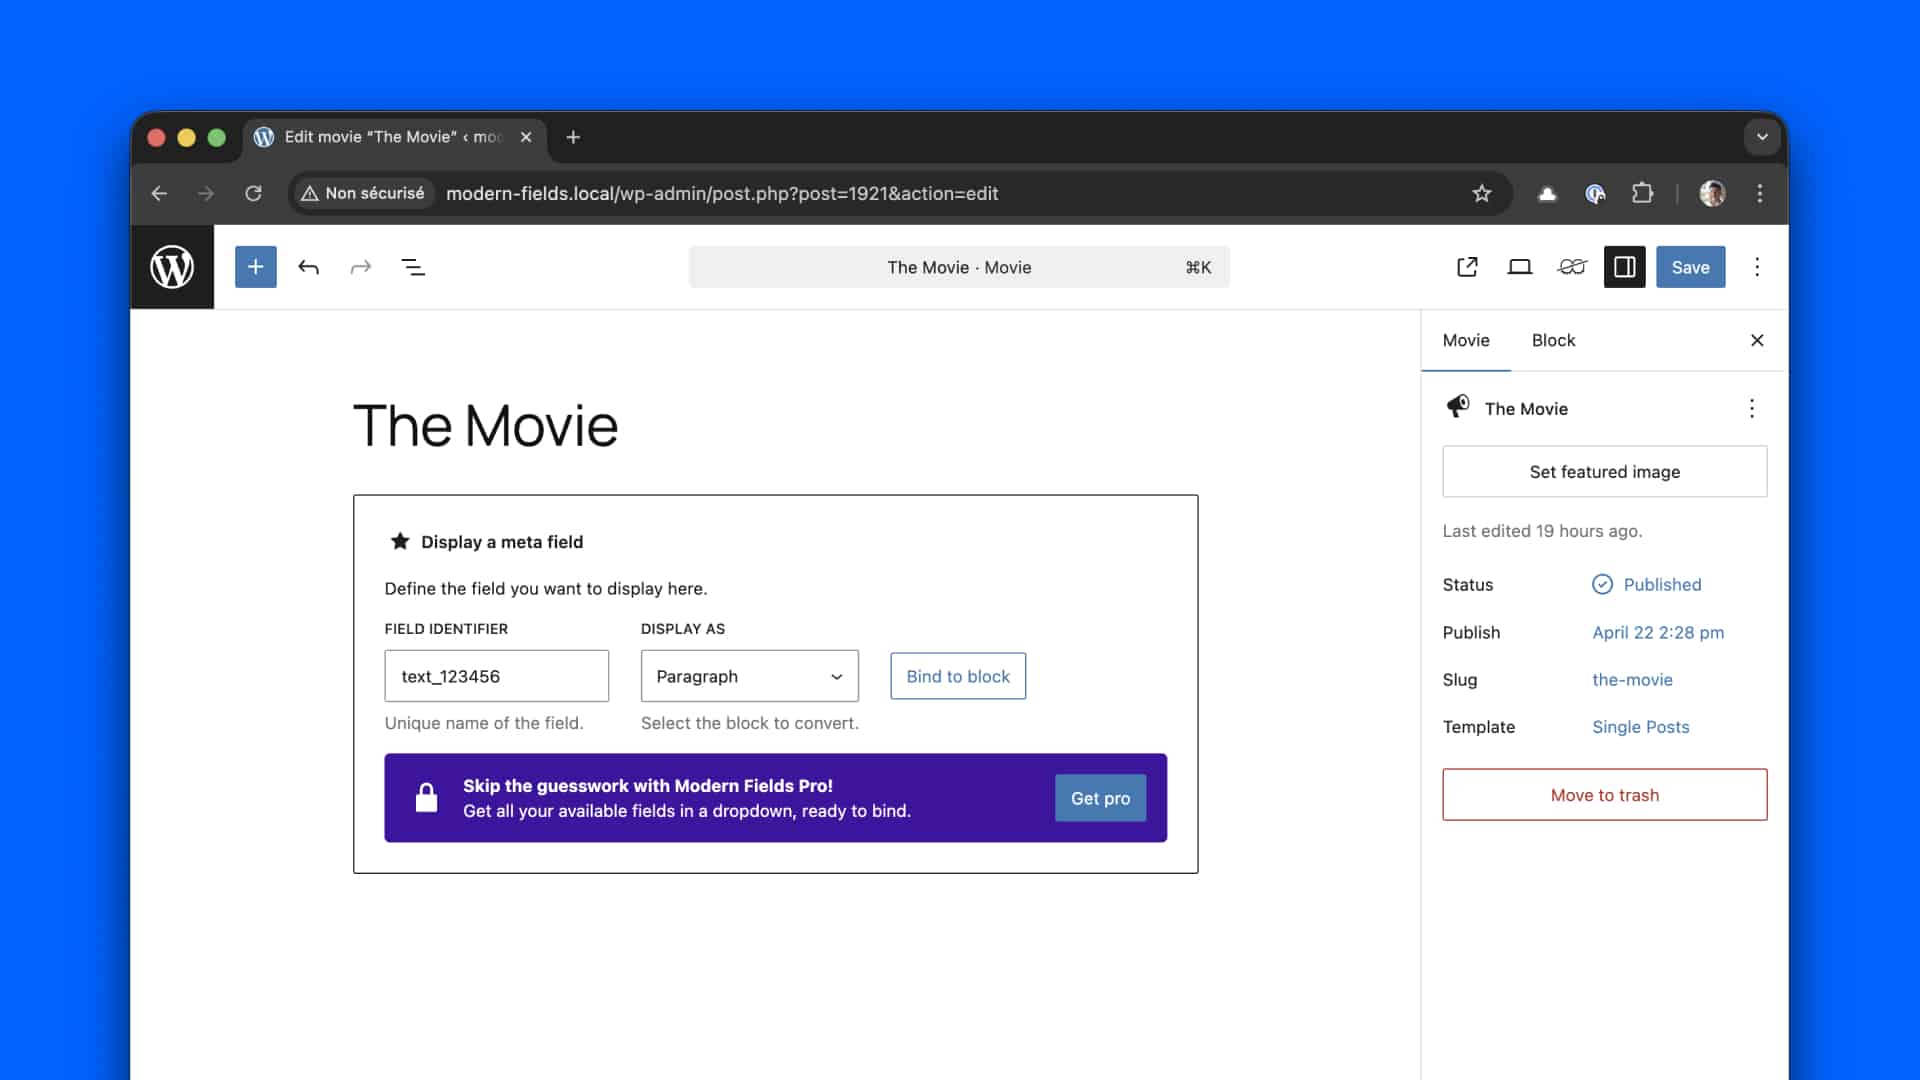Image resolution: width=1920 pixels, height=1080 pixels.
Task: Open the document overview list view
Action: [x=413, y=267]
